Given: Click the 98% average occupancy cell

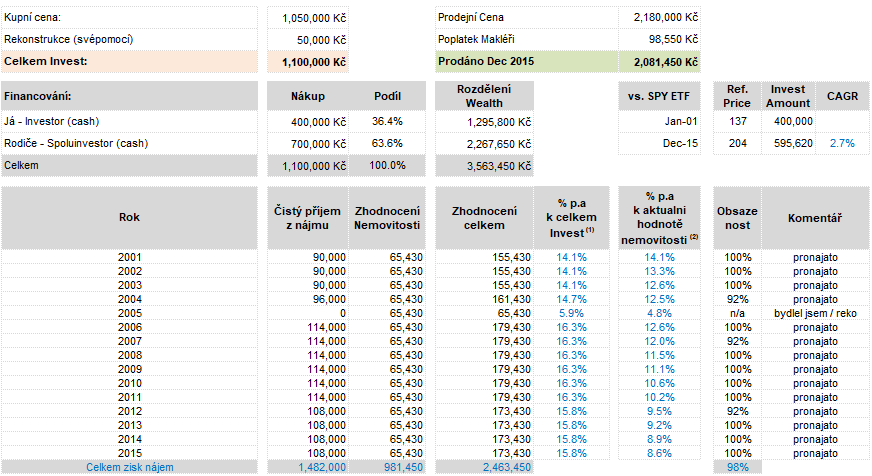Looking at the screenshot, I should click(x=737, y=468).
